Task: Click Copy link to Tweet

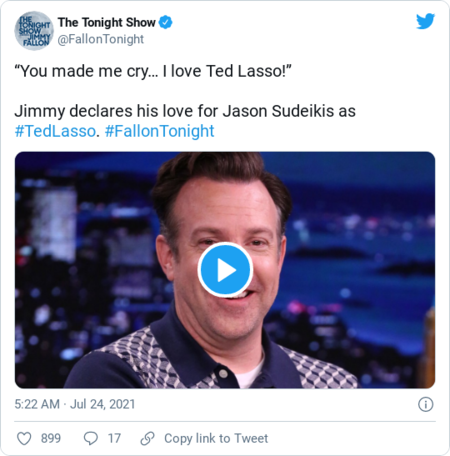Action: 216,438
